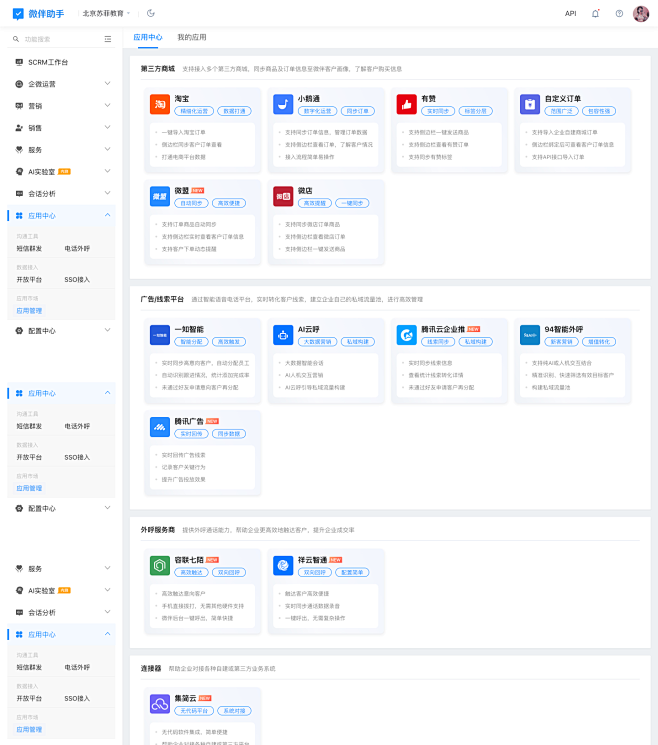Switch to the 我的应用 tab
658x745 pixels.
[192, 37]
